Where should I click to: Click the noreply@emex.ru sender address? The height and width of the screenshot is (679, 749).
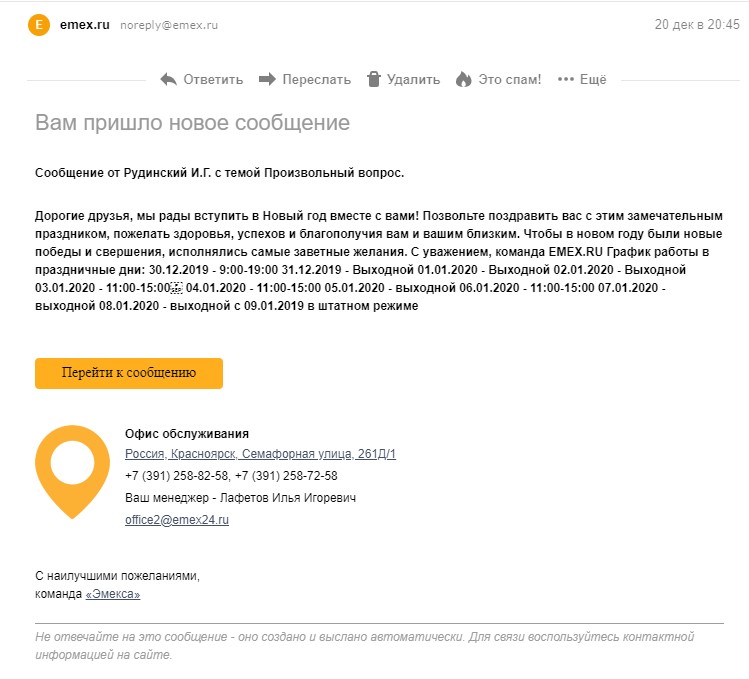(169, 25)
